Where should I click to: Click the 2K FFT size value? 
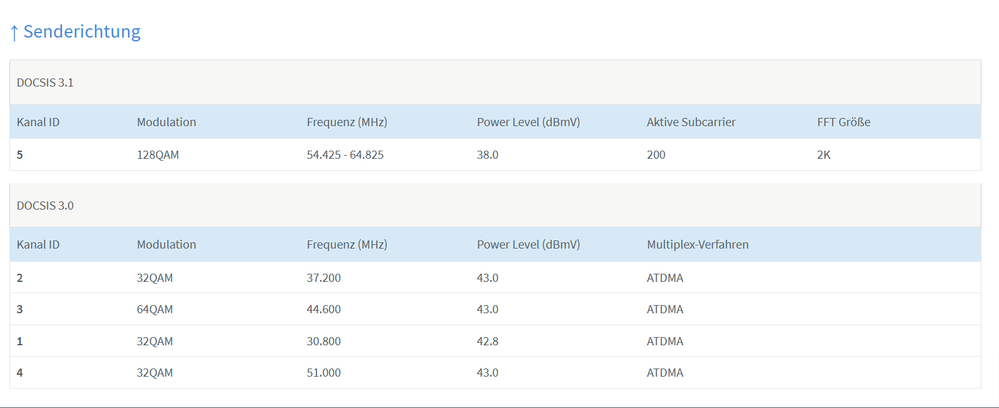pos(825,155)
